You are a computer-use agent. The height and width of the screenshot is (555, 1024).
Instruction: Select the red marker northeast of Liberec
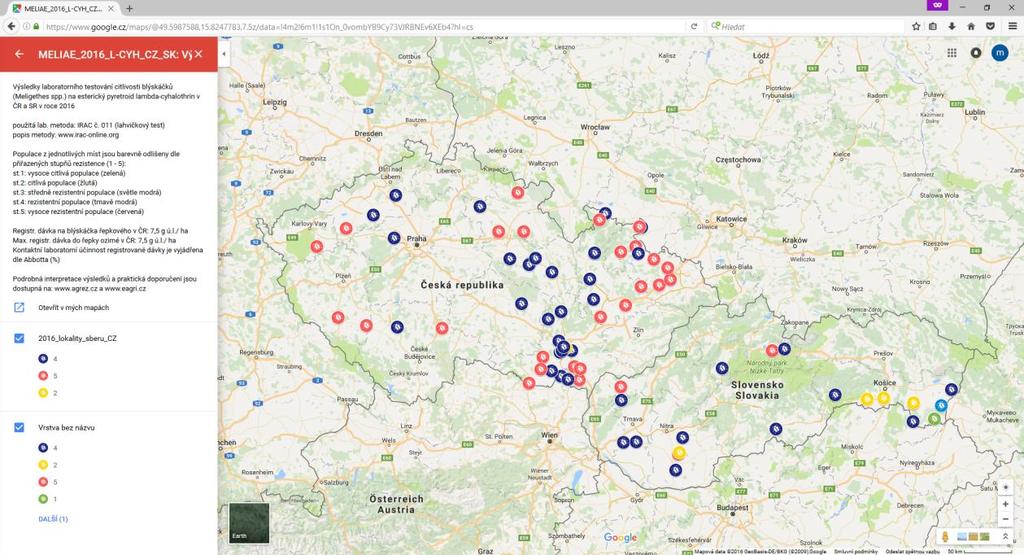(518, 193)
